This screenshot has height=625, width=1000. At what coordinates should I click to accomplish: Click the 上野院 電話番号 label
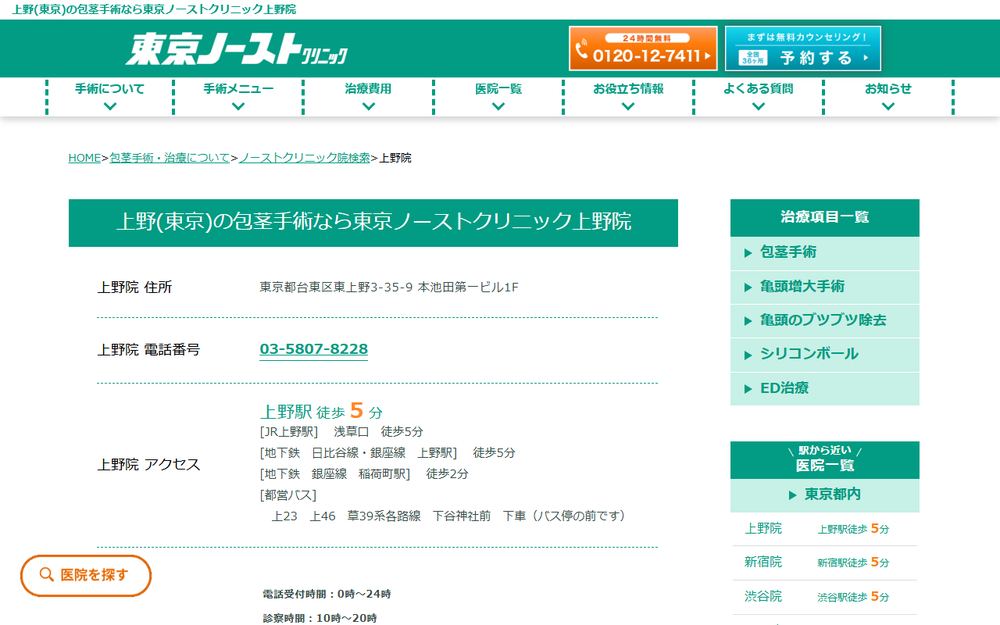click(x=149, y=349)
